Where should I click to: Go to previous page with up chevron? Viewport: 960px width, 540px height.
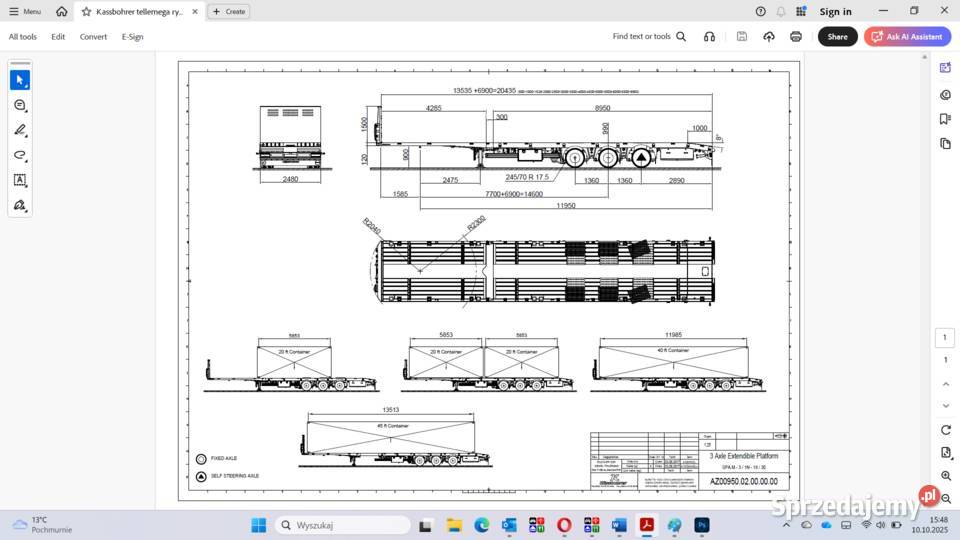pyautogui.click(x=945, y=383)
